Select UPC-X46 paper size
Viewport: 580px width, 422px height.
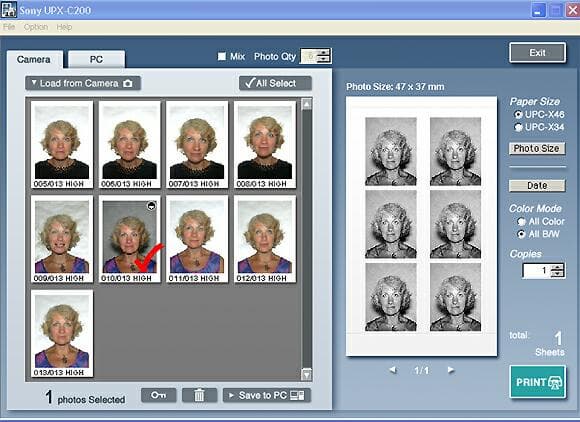[519, 114]
